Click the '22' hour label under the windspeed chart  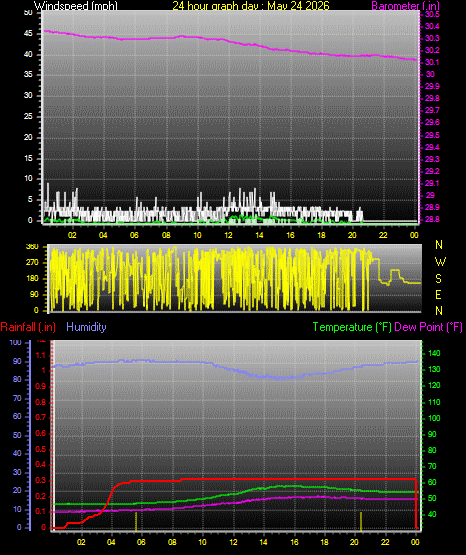383,235
